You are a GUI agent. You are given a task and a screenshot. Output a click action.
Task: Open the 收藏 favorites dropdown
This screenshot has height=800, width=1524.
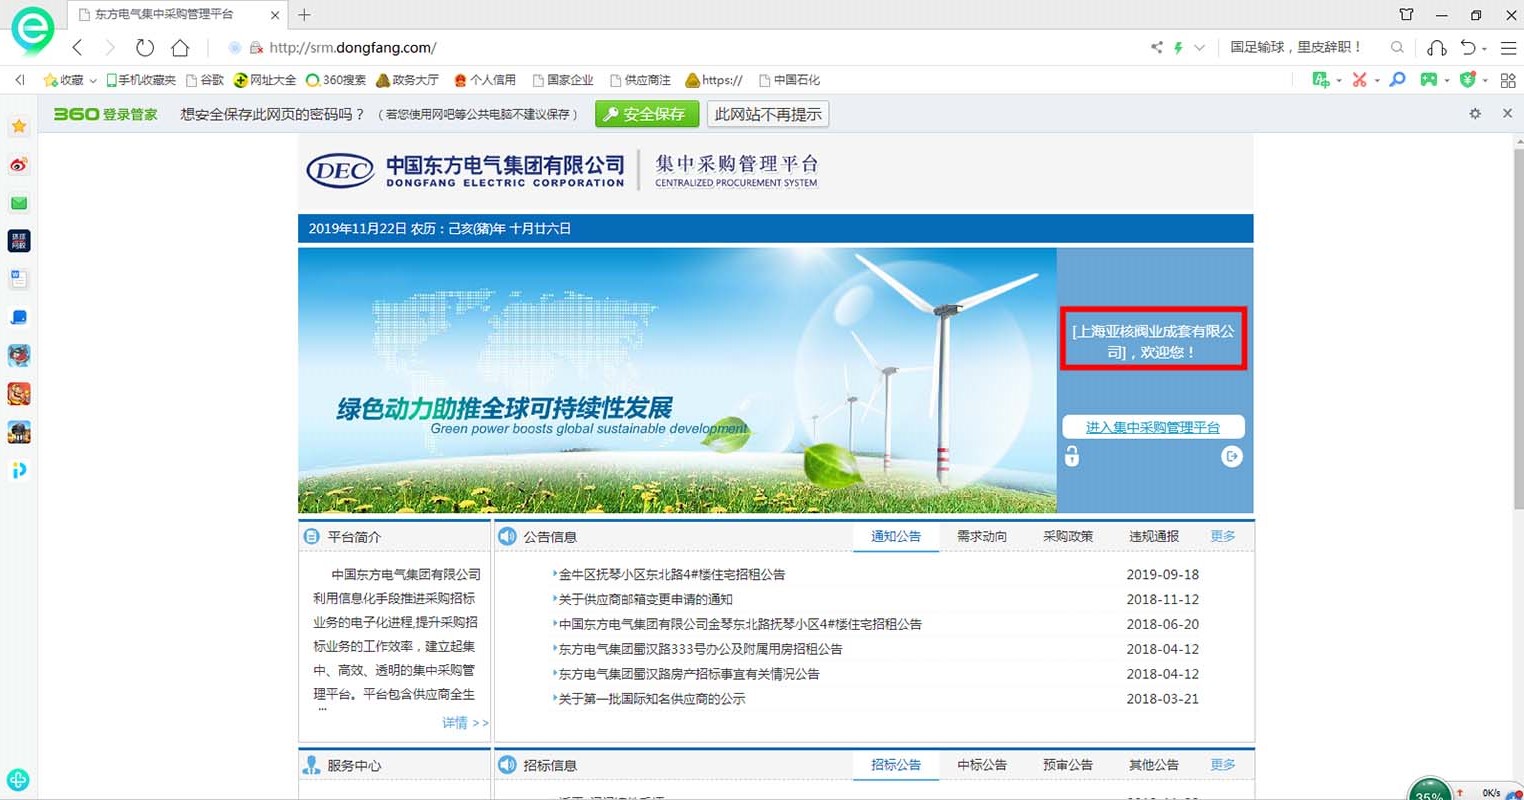coord(70,79)
